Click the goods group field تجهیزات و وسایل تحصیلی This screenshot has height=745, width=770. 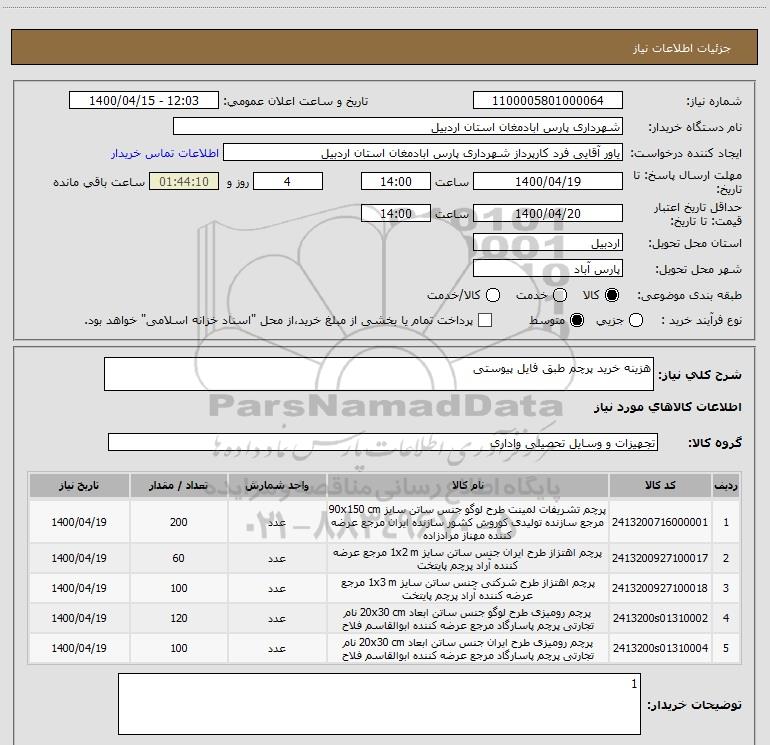(x=383, y=442)
